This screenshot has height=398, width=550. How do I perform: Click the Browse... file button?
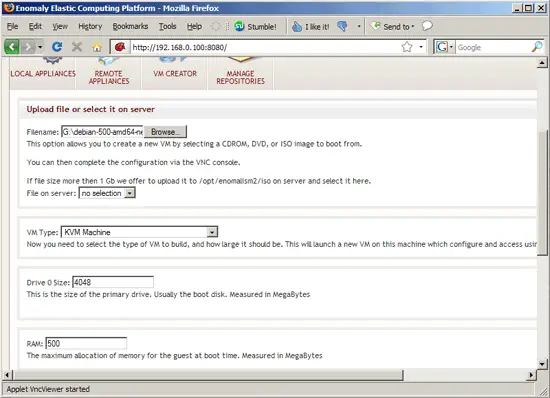click(165, 132)
